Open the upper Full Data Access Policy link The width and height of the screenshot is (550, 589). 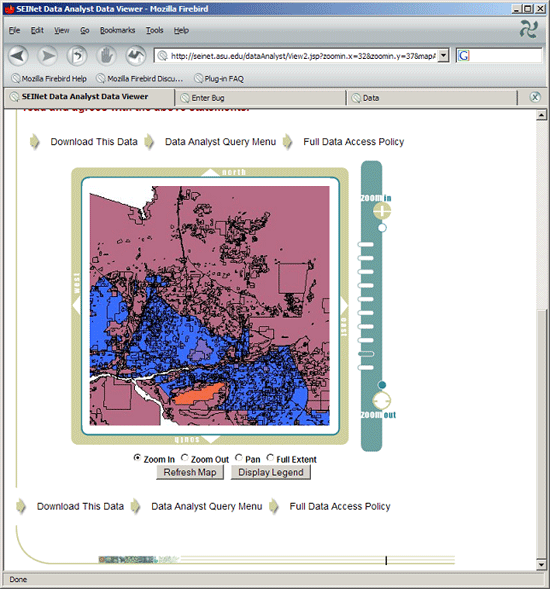(x=354, y=142)
